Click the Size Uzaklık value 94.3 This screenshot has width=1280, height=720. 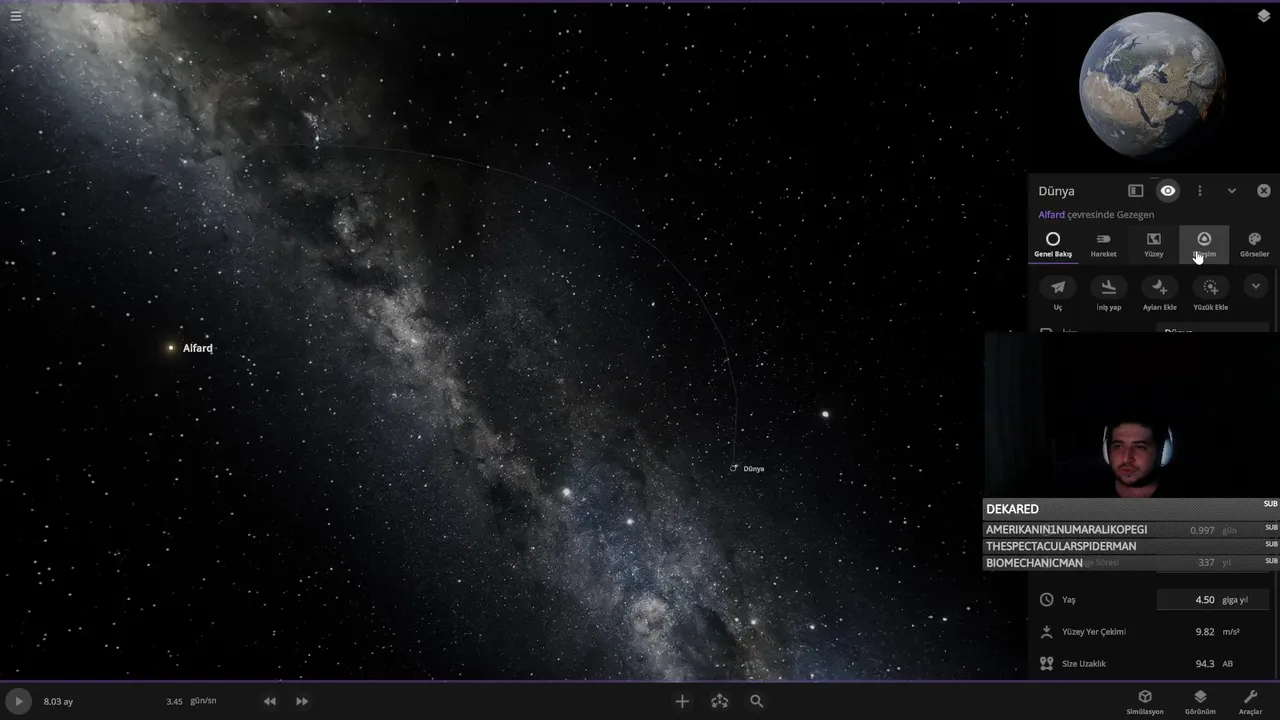1205,664
